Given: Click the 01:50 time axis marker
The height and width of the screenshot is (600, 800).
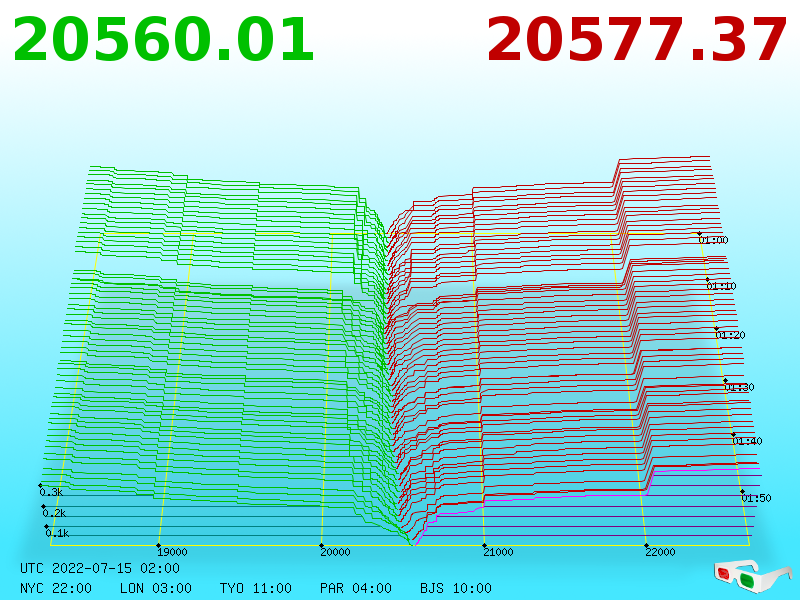Looking at the screenshot, I should (x=756, y=498).
